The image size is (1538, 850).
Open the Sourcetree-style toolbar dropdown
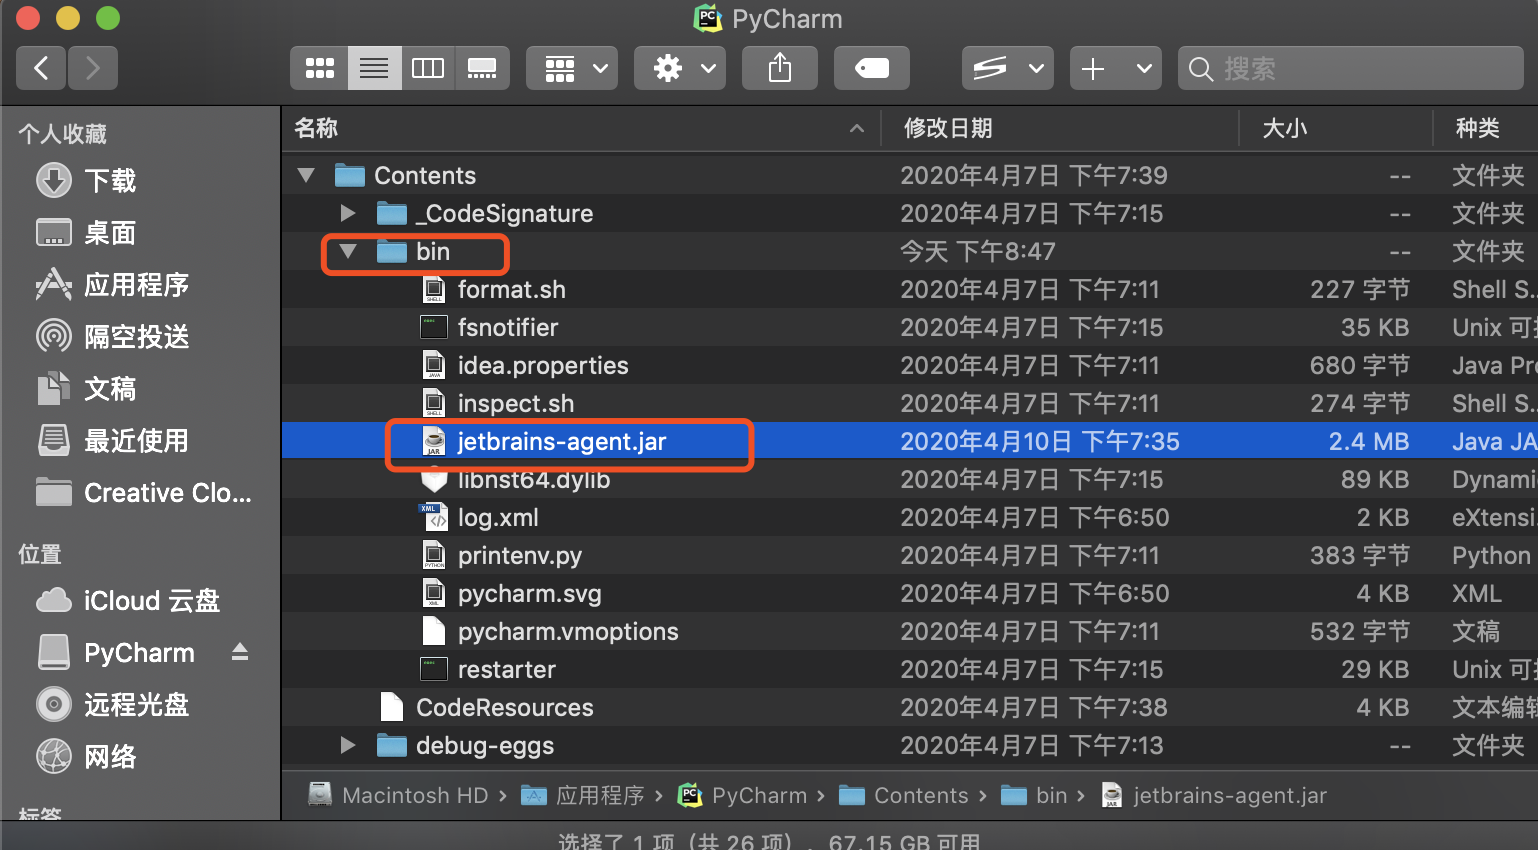pos(1008,68)
